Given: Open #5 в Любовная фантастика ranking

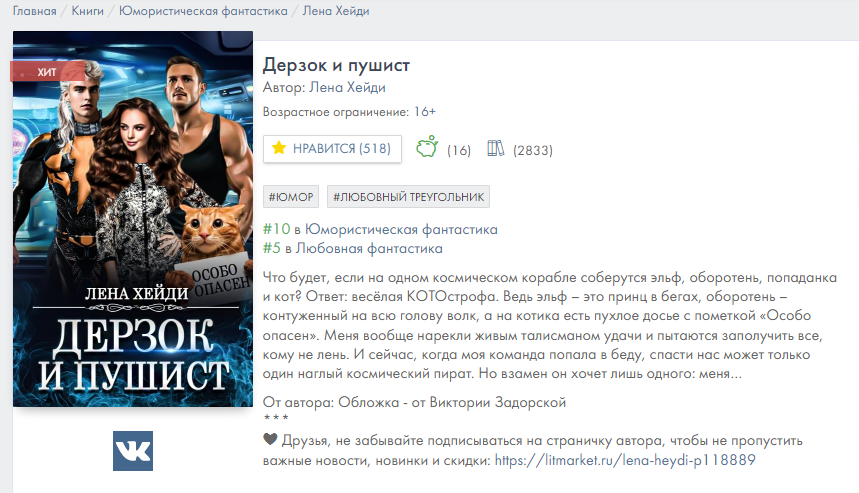Looking at the screenshot, I should [x=353, y=248].
